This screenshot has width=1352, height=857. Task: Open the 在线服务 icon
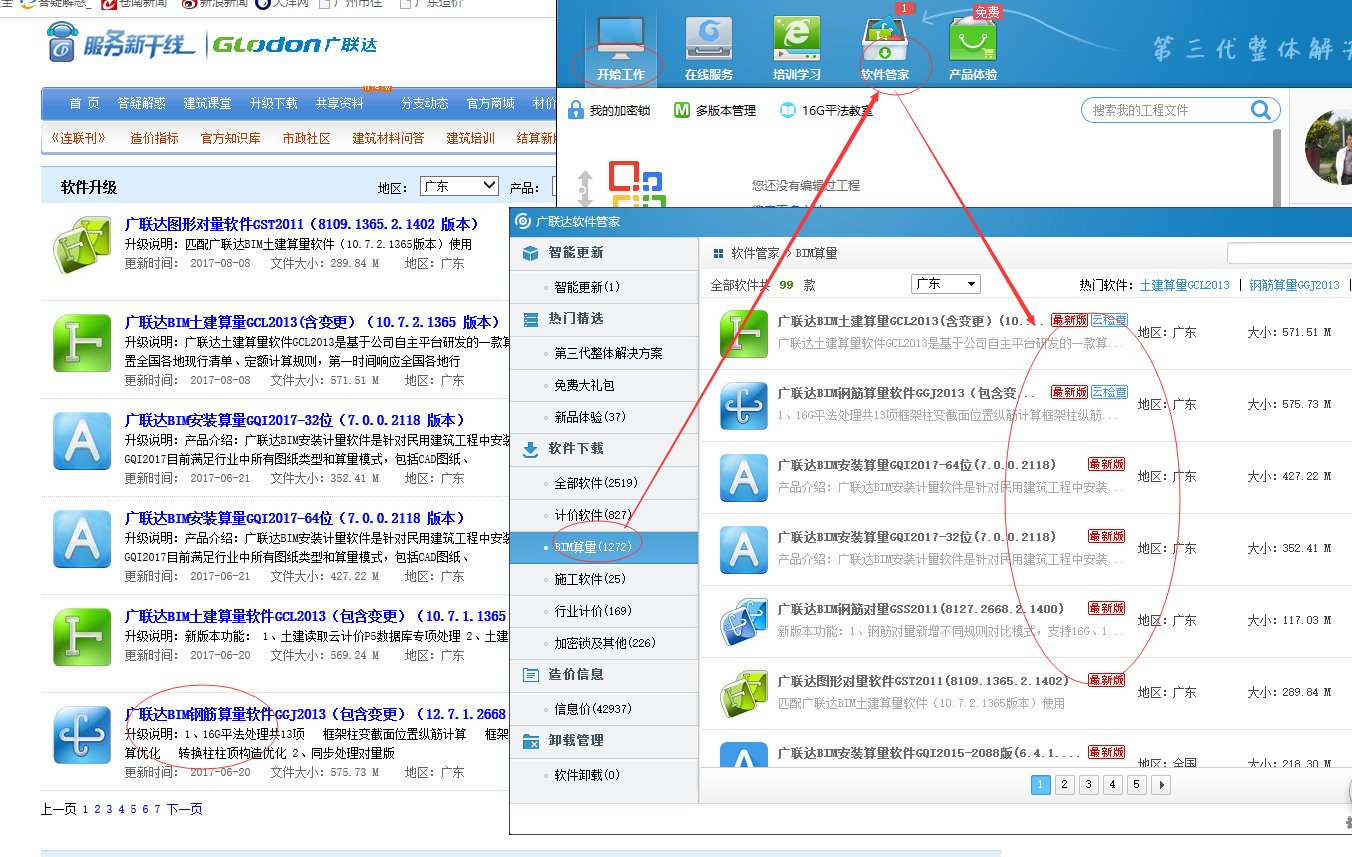tap(709, 41)
